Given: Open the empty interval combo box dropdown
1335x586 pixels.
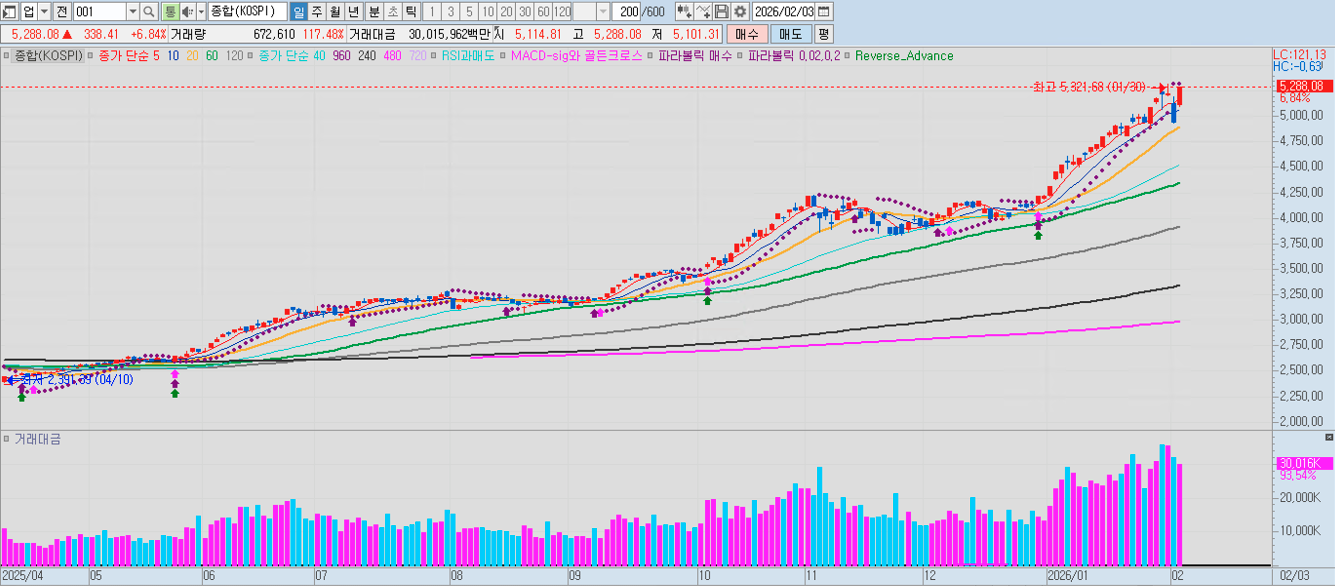Looking at the screenshot, I should click(603, 11).
